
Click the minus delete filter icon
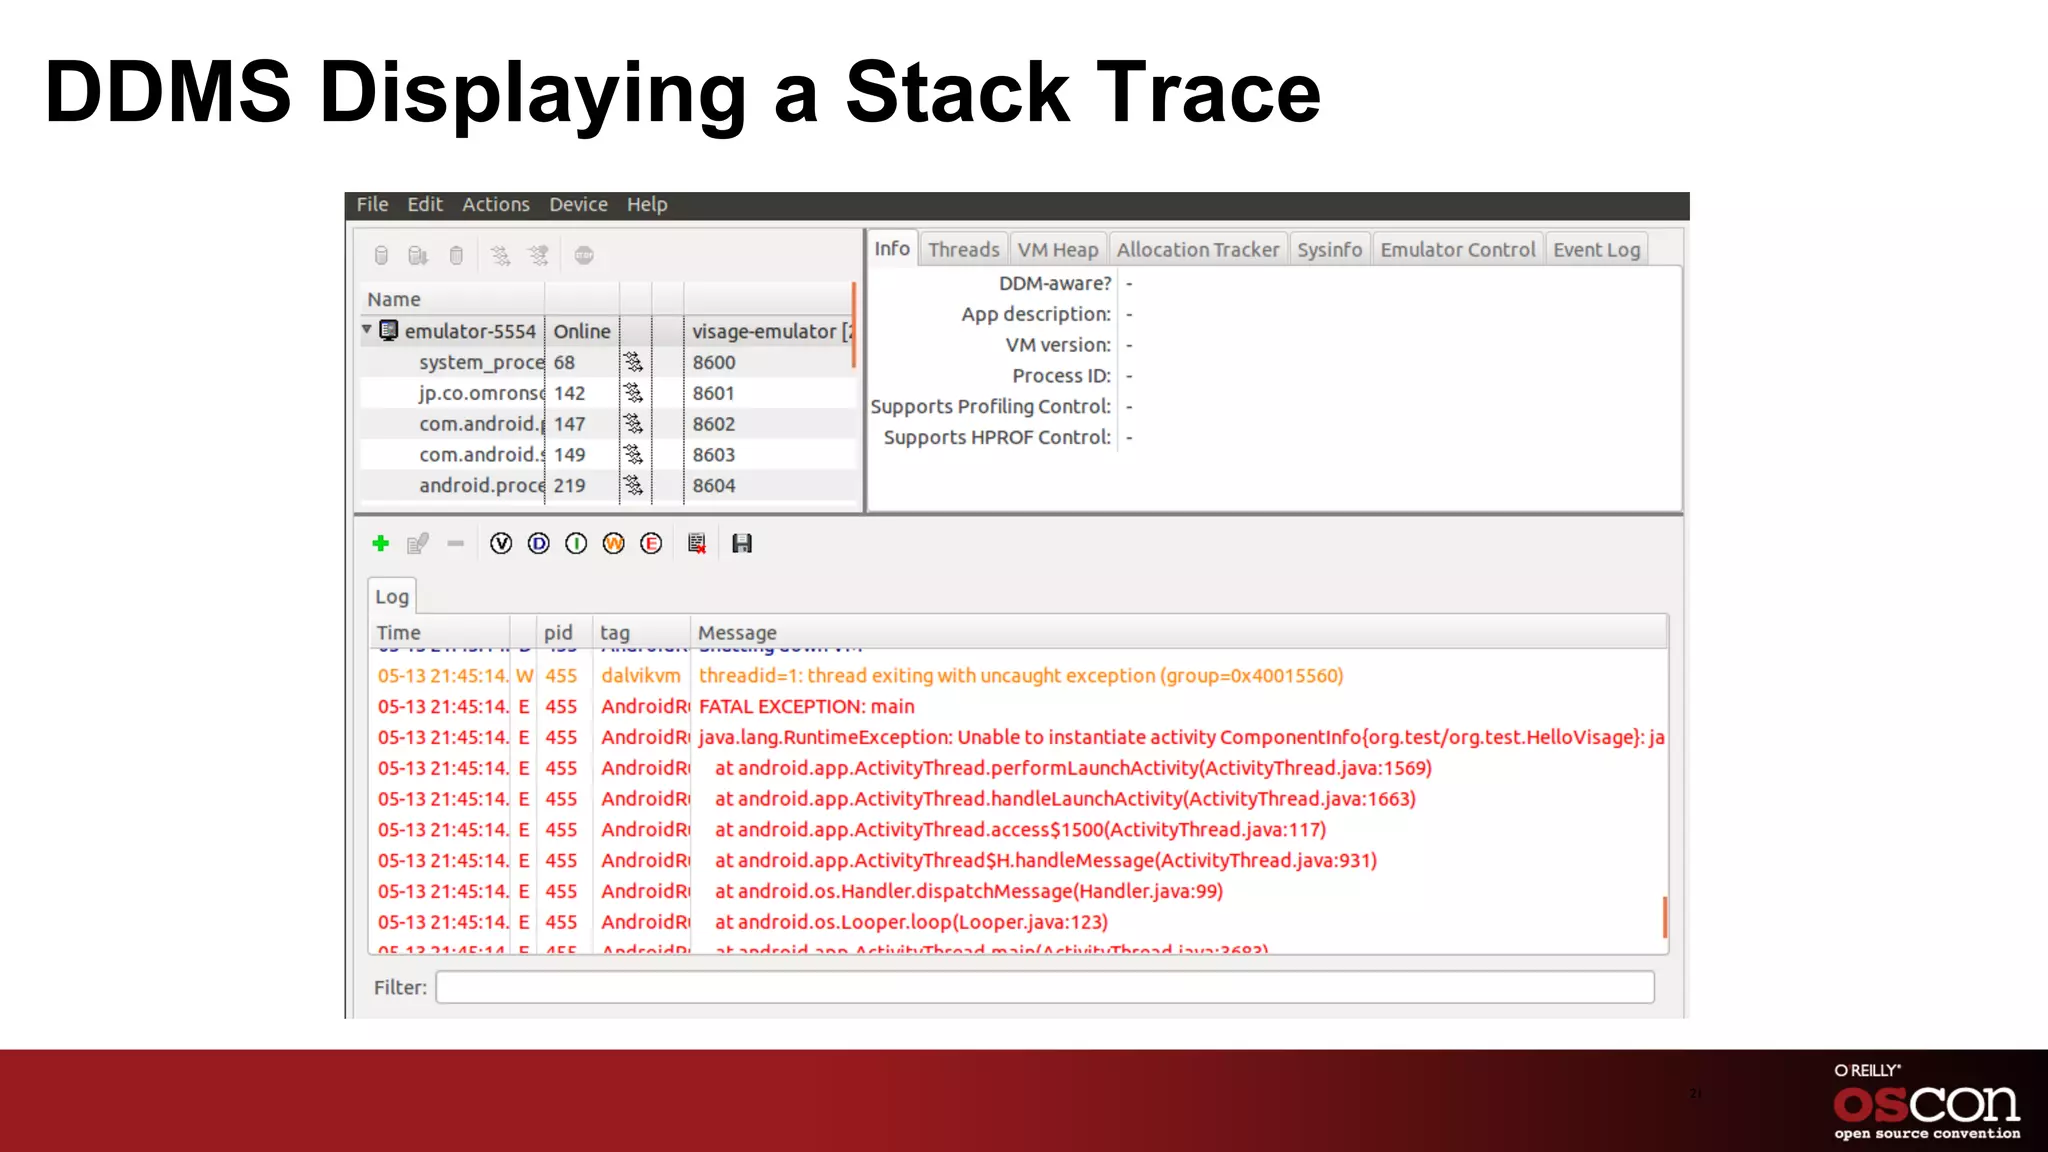pyautogui.click(x=456, y=543)
